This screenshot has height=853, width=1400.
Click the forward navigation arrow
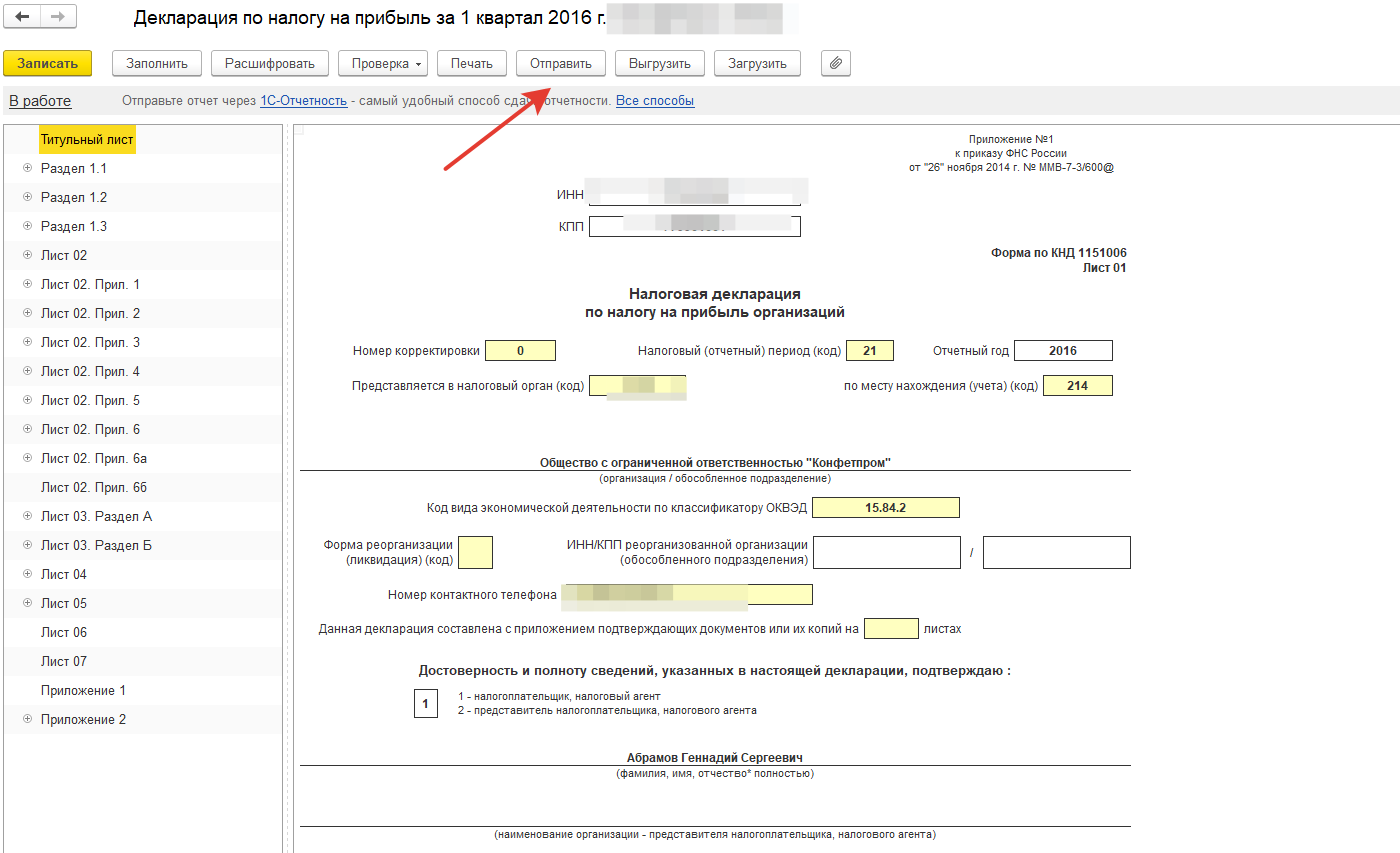[x=57, y=17]
